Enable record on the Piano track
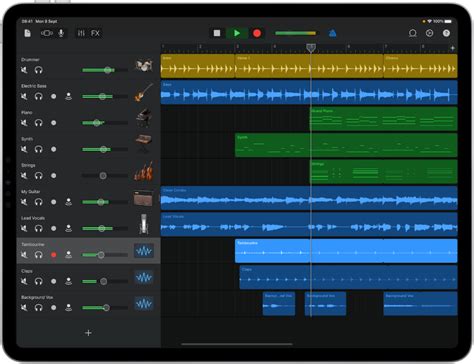This screenshot has height=364, width=474. (x=54, y=123)
